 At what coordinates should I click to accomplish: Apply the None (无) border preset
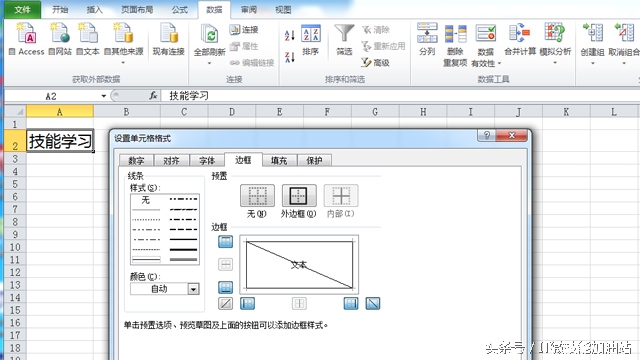[257, 195]
